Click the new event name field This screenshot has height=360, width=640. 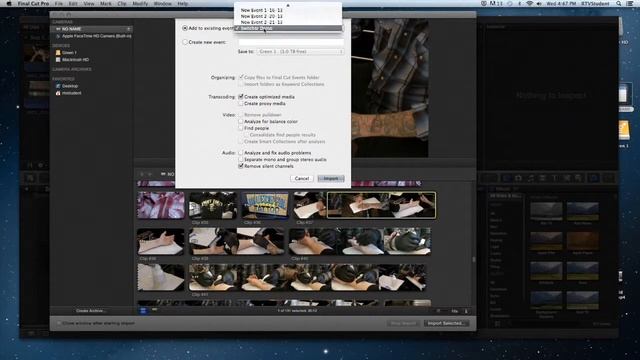[x=291, y=42]
